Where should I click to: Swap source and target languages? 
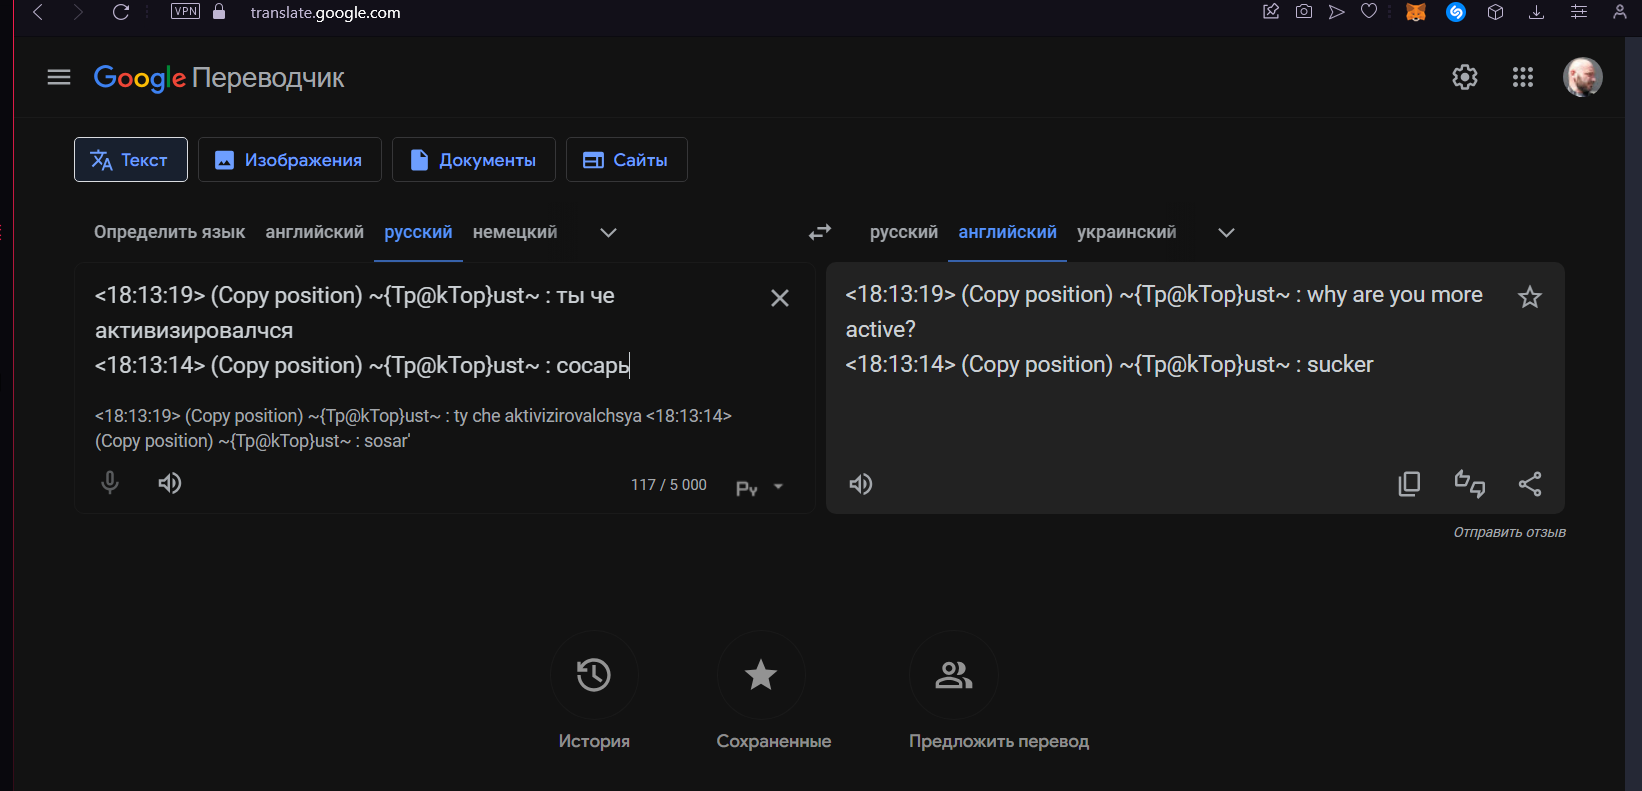(x=820, y=232)
